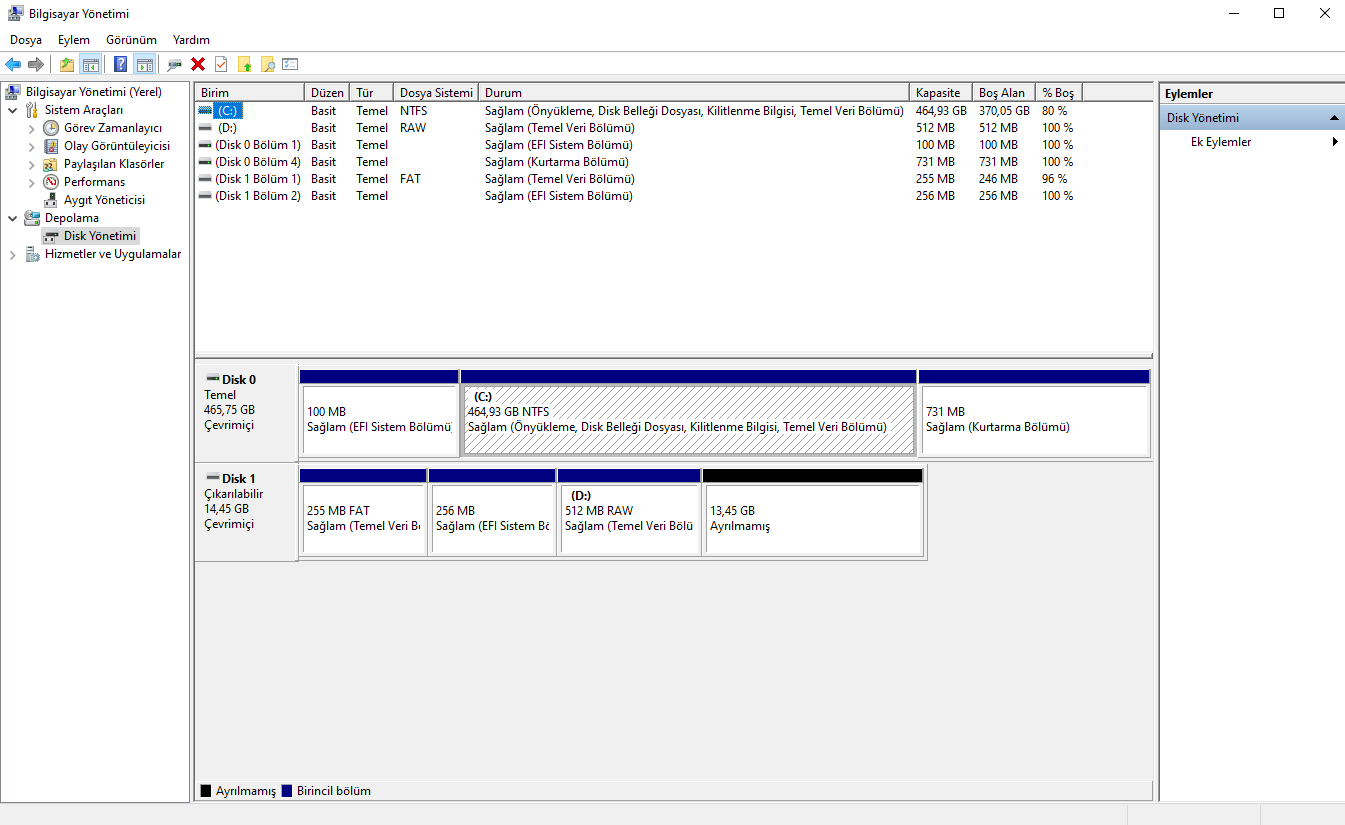This screenshot has height=825, width=1345.
Task: Click the red X delete icon
Action: [198, 65]
